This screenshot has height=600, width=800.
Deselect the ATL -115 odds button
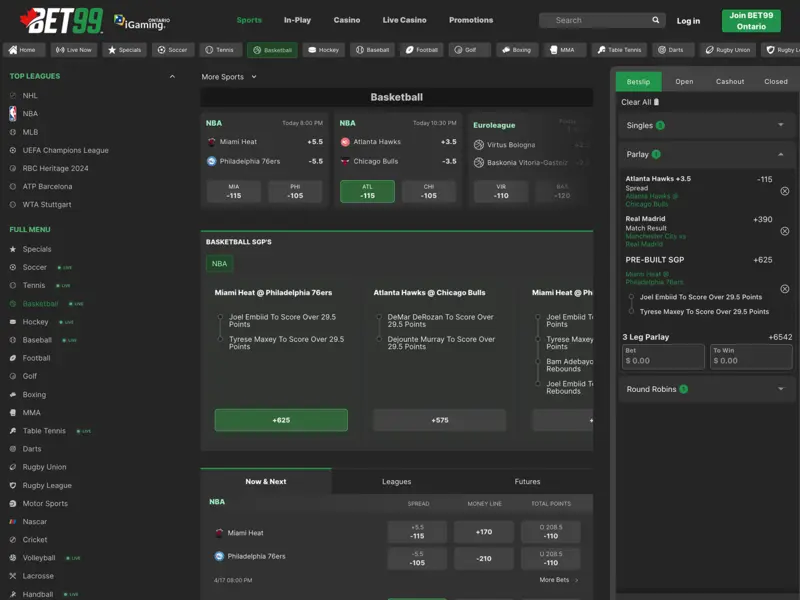coord(367,191)
